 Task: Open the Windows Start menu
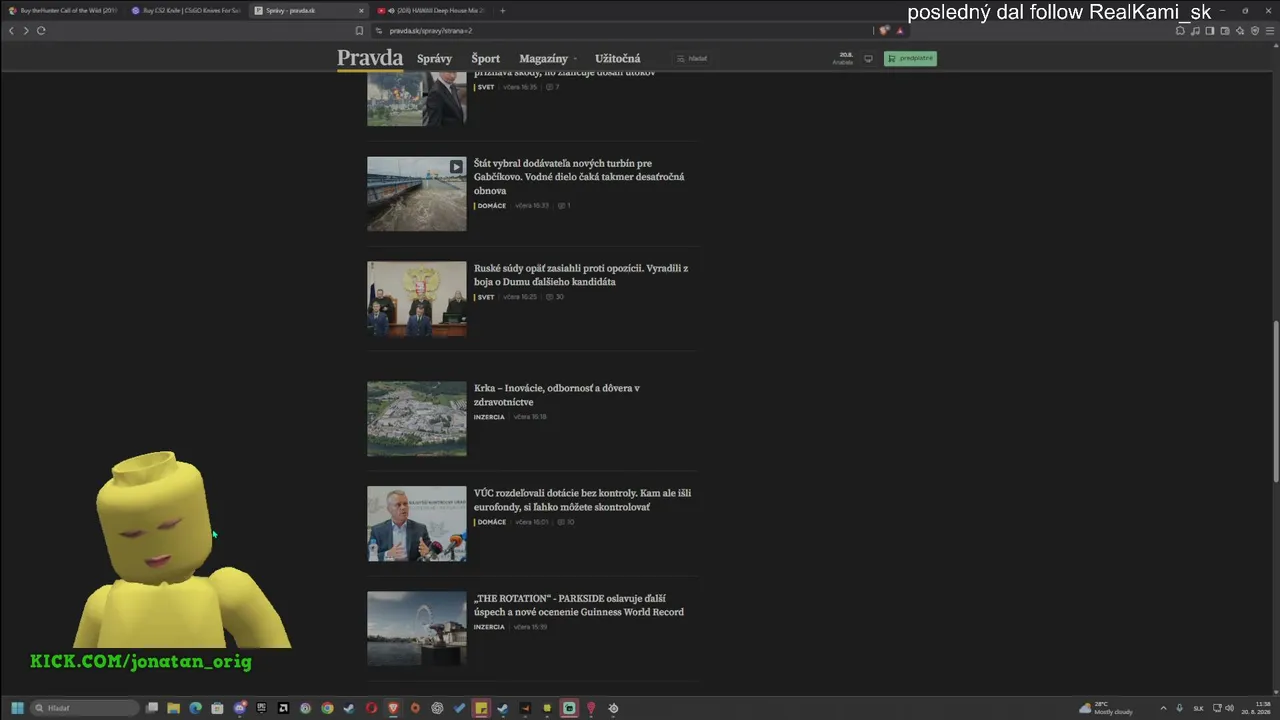[x=17, y=708]
